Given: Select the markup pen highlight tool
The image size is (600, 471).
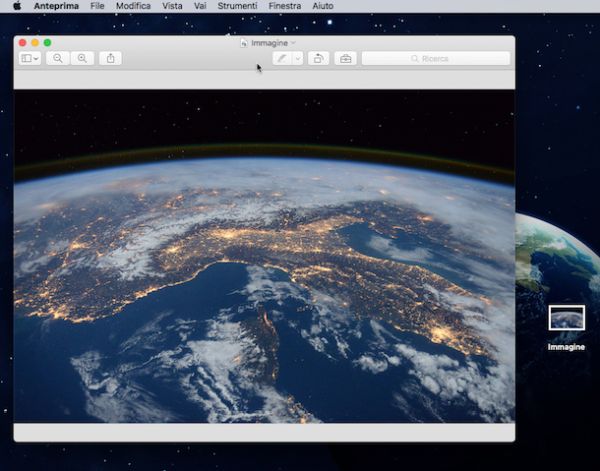Looking at the screenshot, I should [x=282, y=59].
